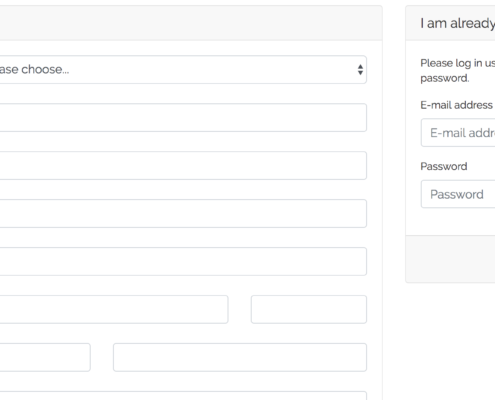The width and height of the screenshot is (495, 400).
Task: Click the "E-mail address" label
Action: pyautogui.click(x=456, y=105)
